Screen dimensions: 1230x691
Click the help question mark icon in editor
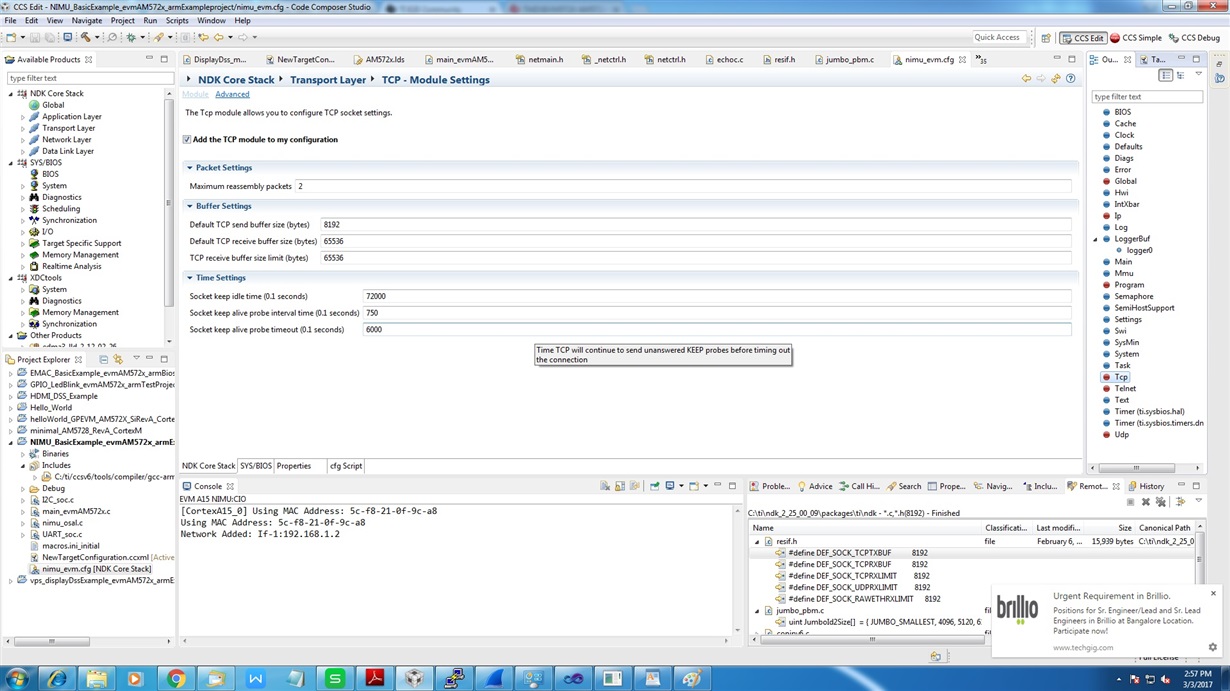click(x=1070, y=79)
